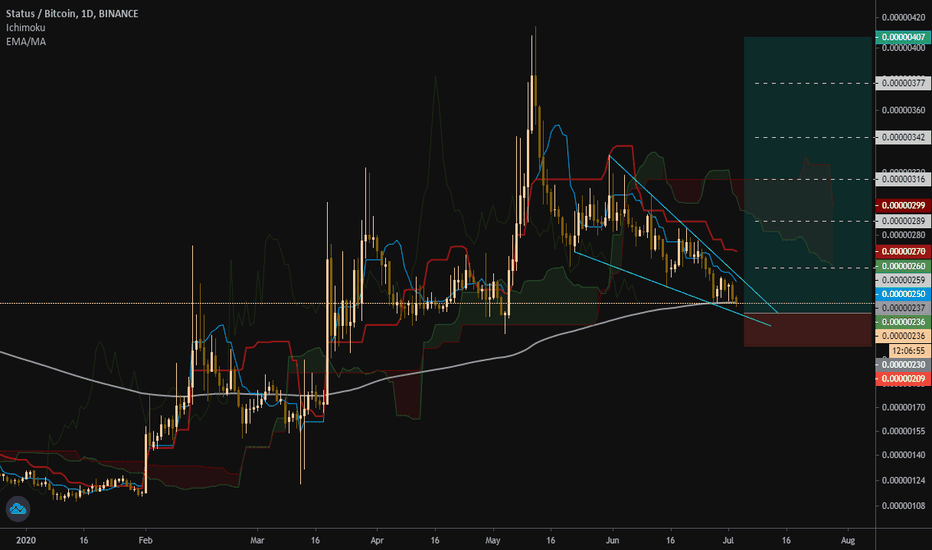Click the peach 0.00000236 current price tag
932x550 pixels.
click(903, 336)
